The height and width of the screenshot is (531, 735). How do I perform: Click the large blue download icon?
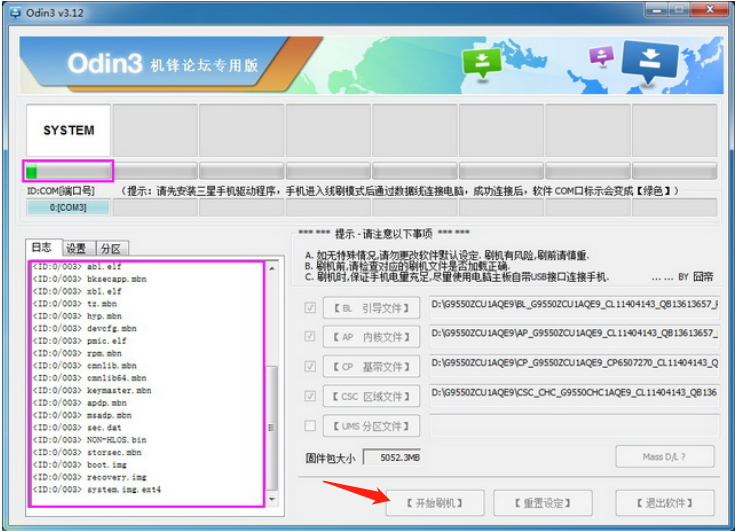pyautogui.click(x=650, y=61)
